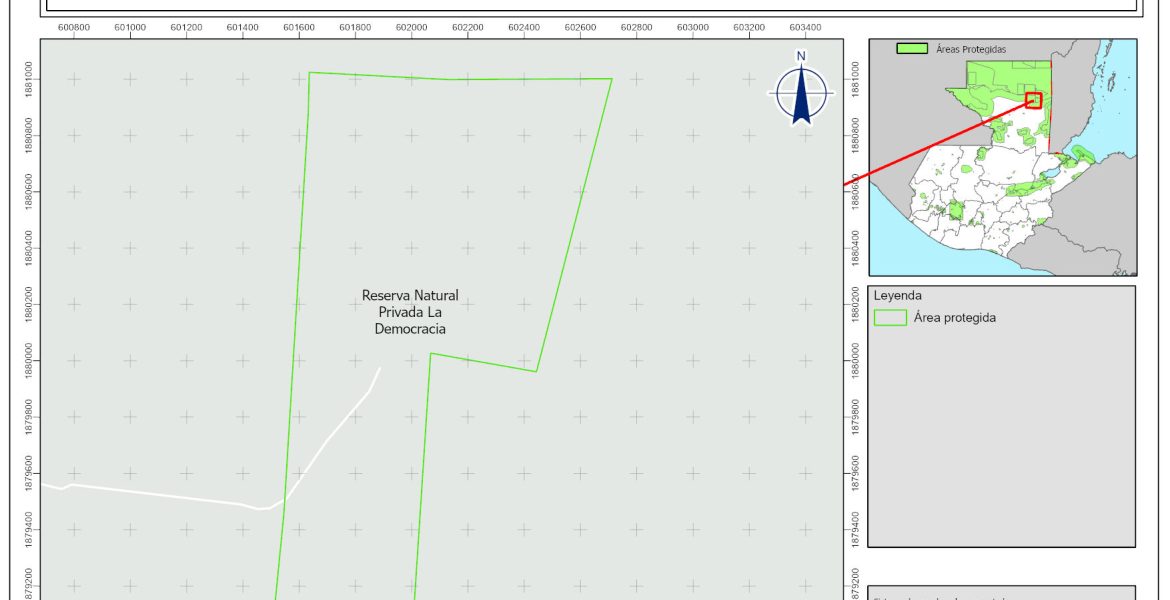Select the Reserva Natural Privada La Democracia label
This screenshot has width=1170, height=600.
tap(410, 312)
